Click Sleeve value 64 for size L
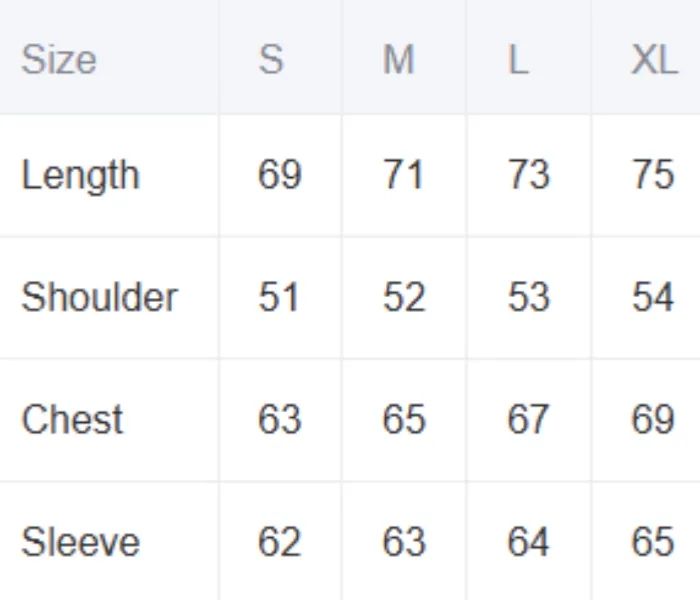 pos(528,542)
